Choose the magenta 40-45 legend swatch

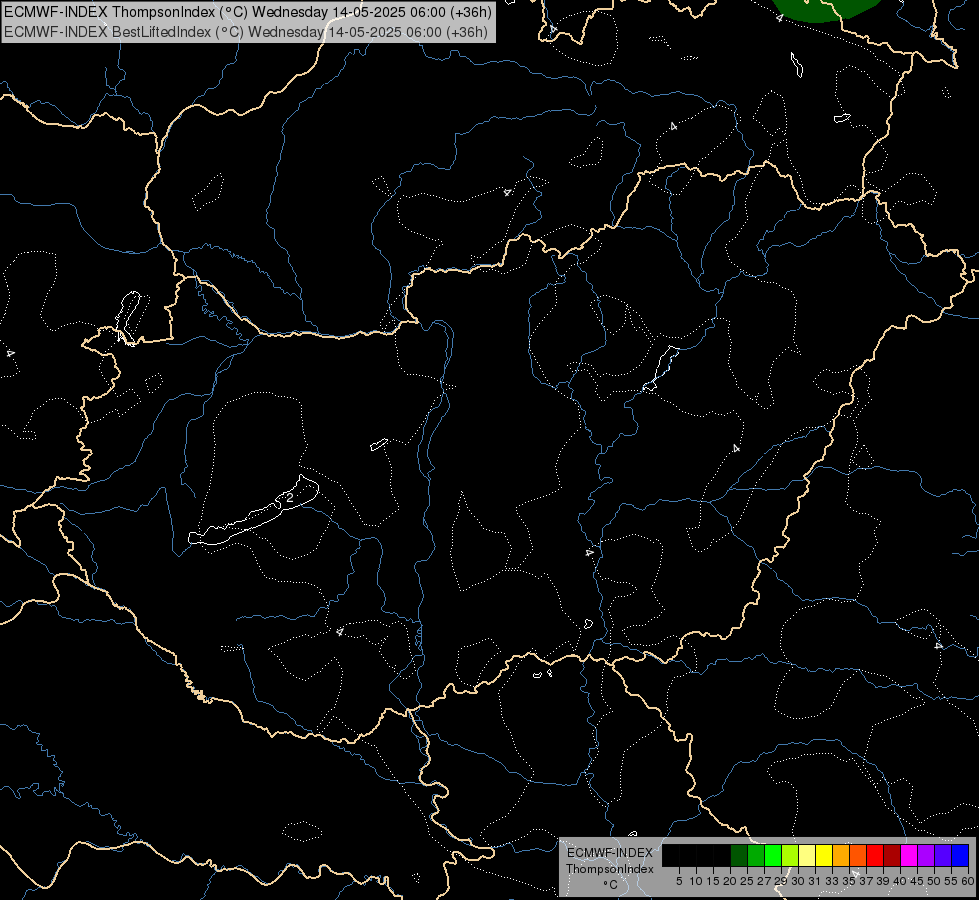pos(909,855)
